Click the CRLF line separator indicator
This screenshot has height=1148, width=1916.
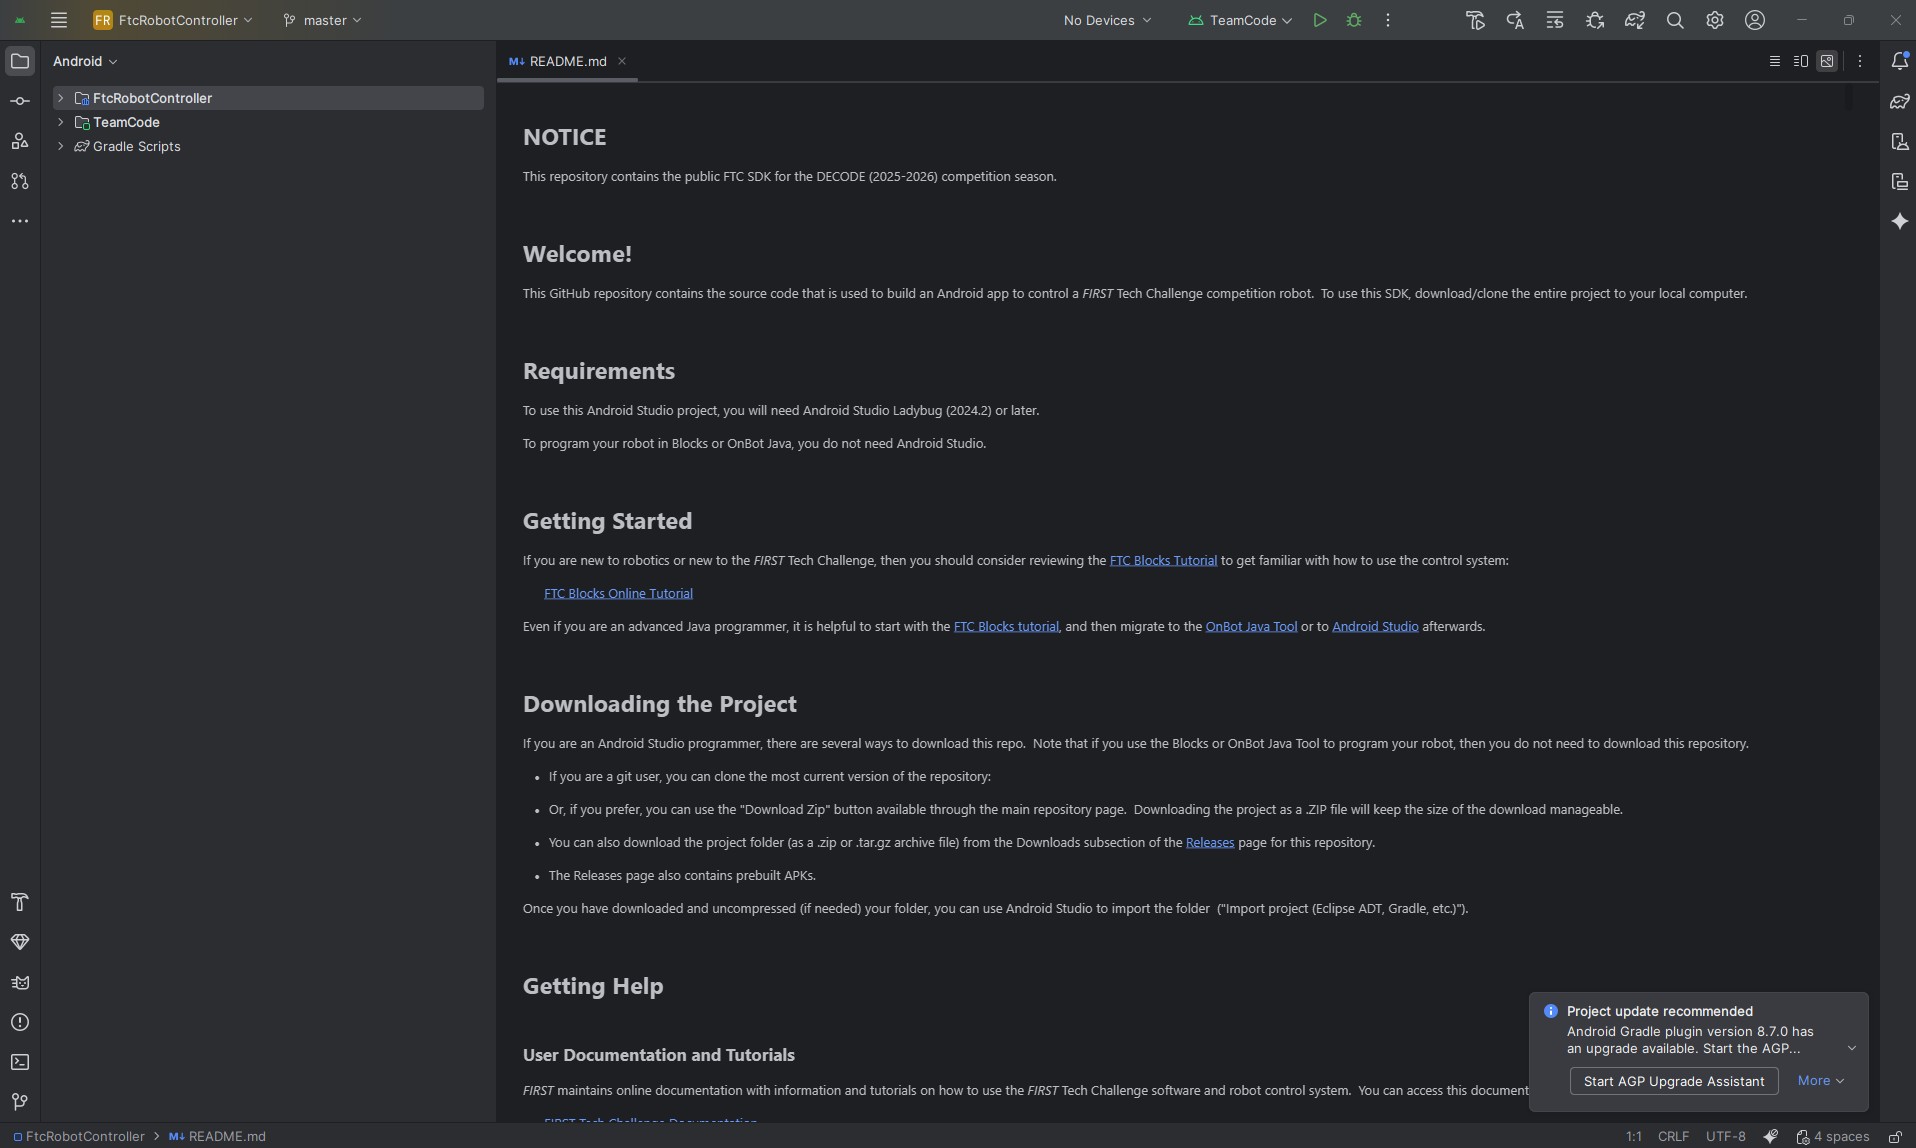click(x=1673, y=1136)
